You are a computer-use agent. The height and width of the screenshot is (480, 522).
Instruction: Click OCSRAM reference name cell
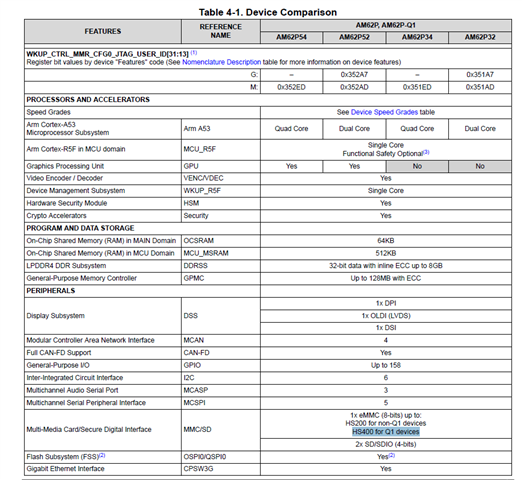click(x=221, y=241)
